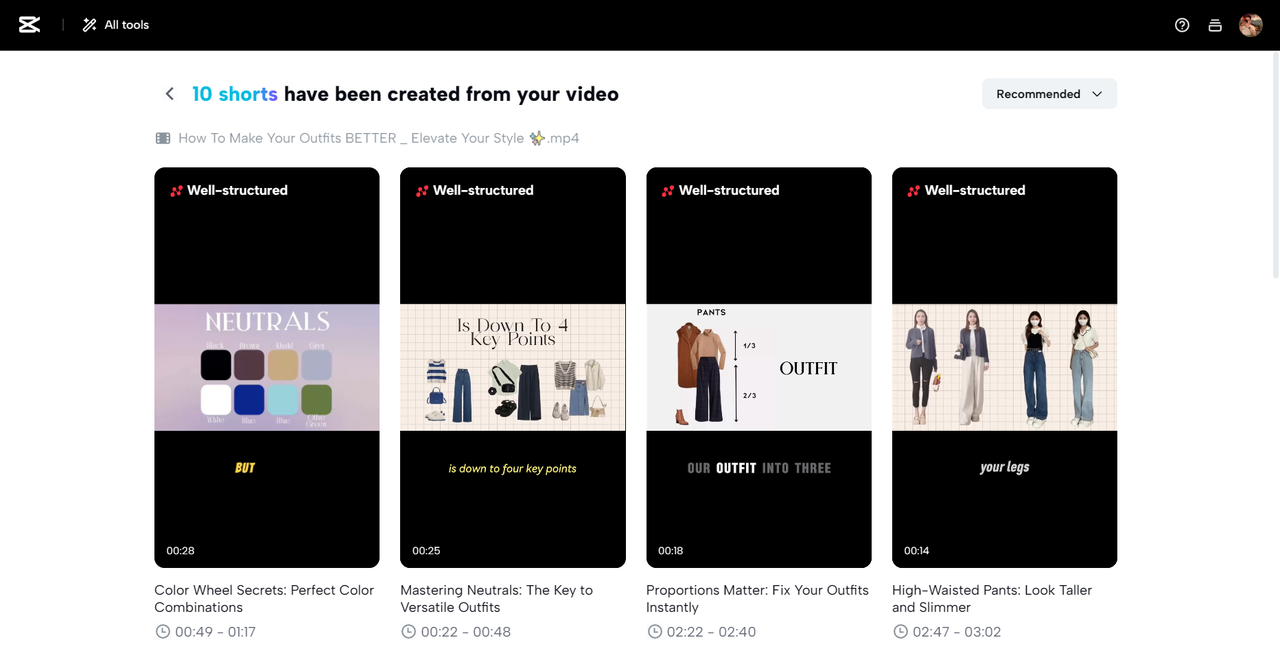
Task: Open the help question mark icon
Action: pyautogui.click(x=1182, y=25)
